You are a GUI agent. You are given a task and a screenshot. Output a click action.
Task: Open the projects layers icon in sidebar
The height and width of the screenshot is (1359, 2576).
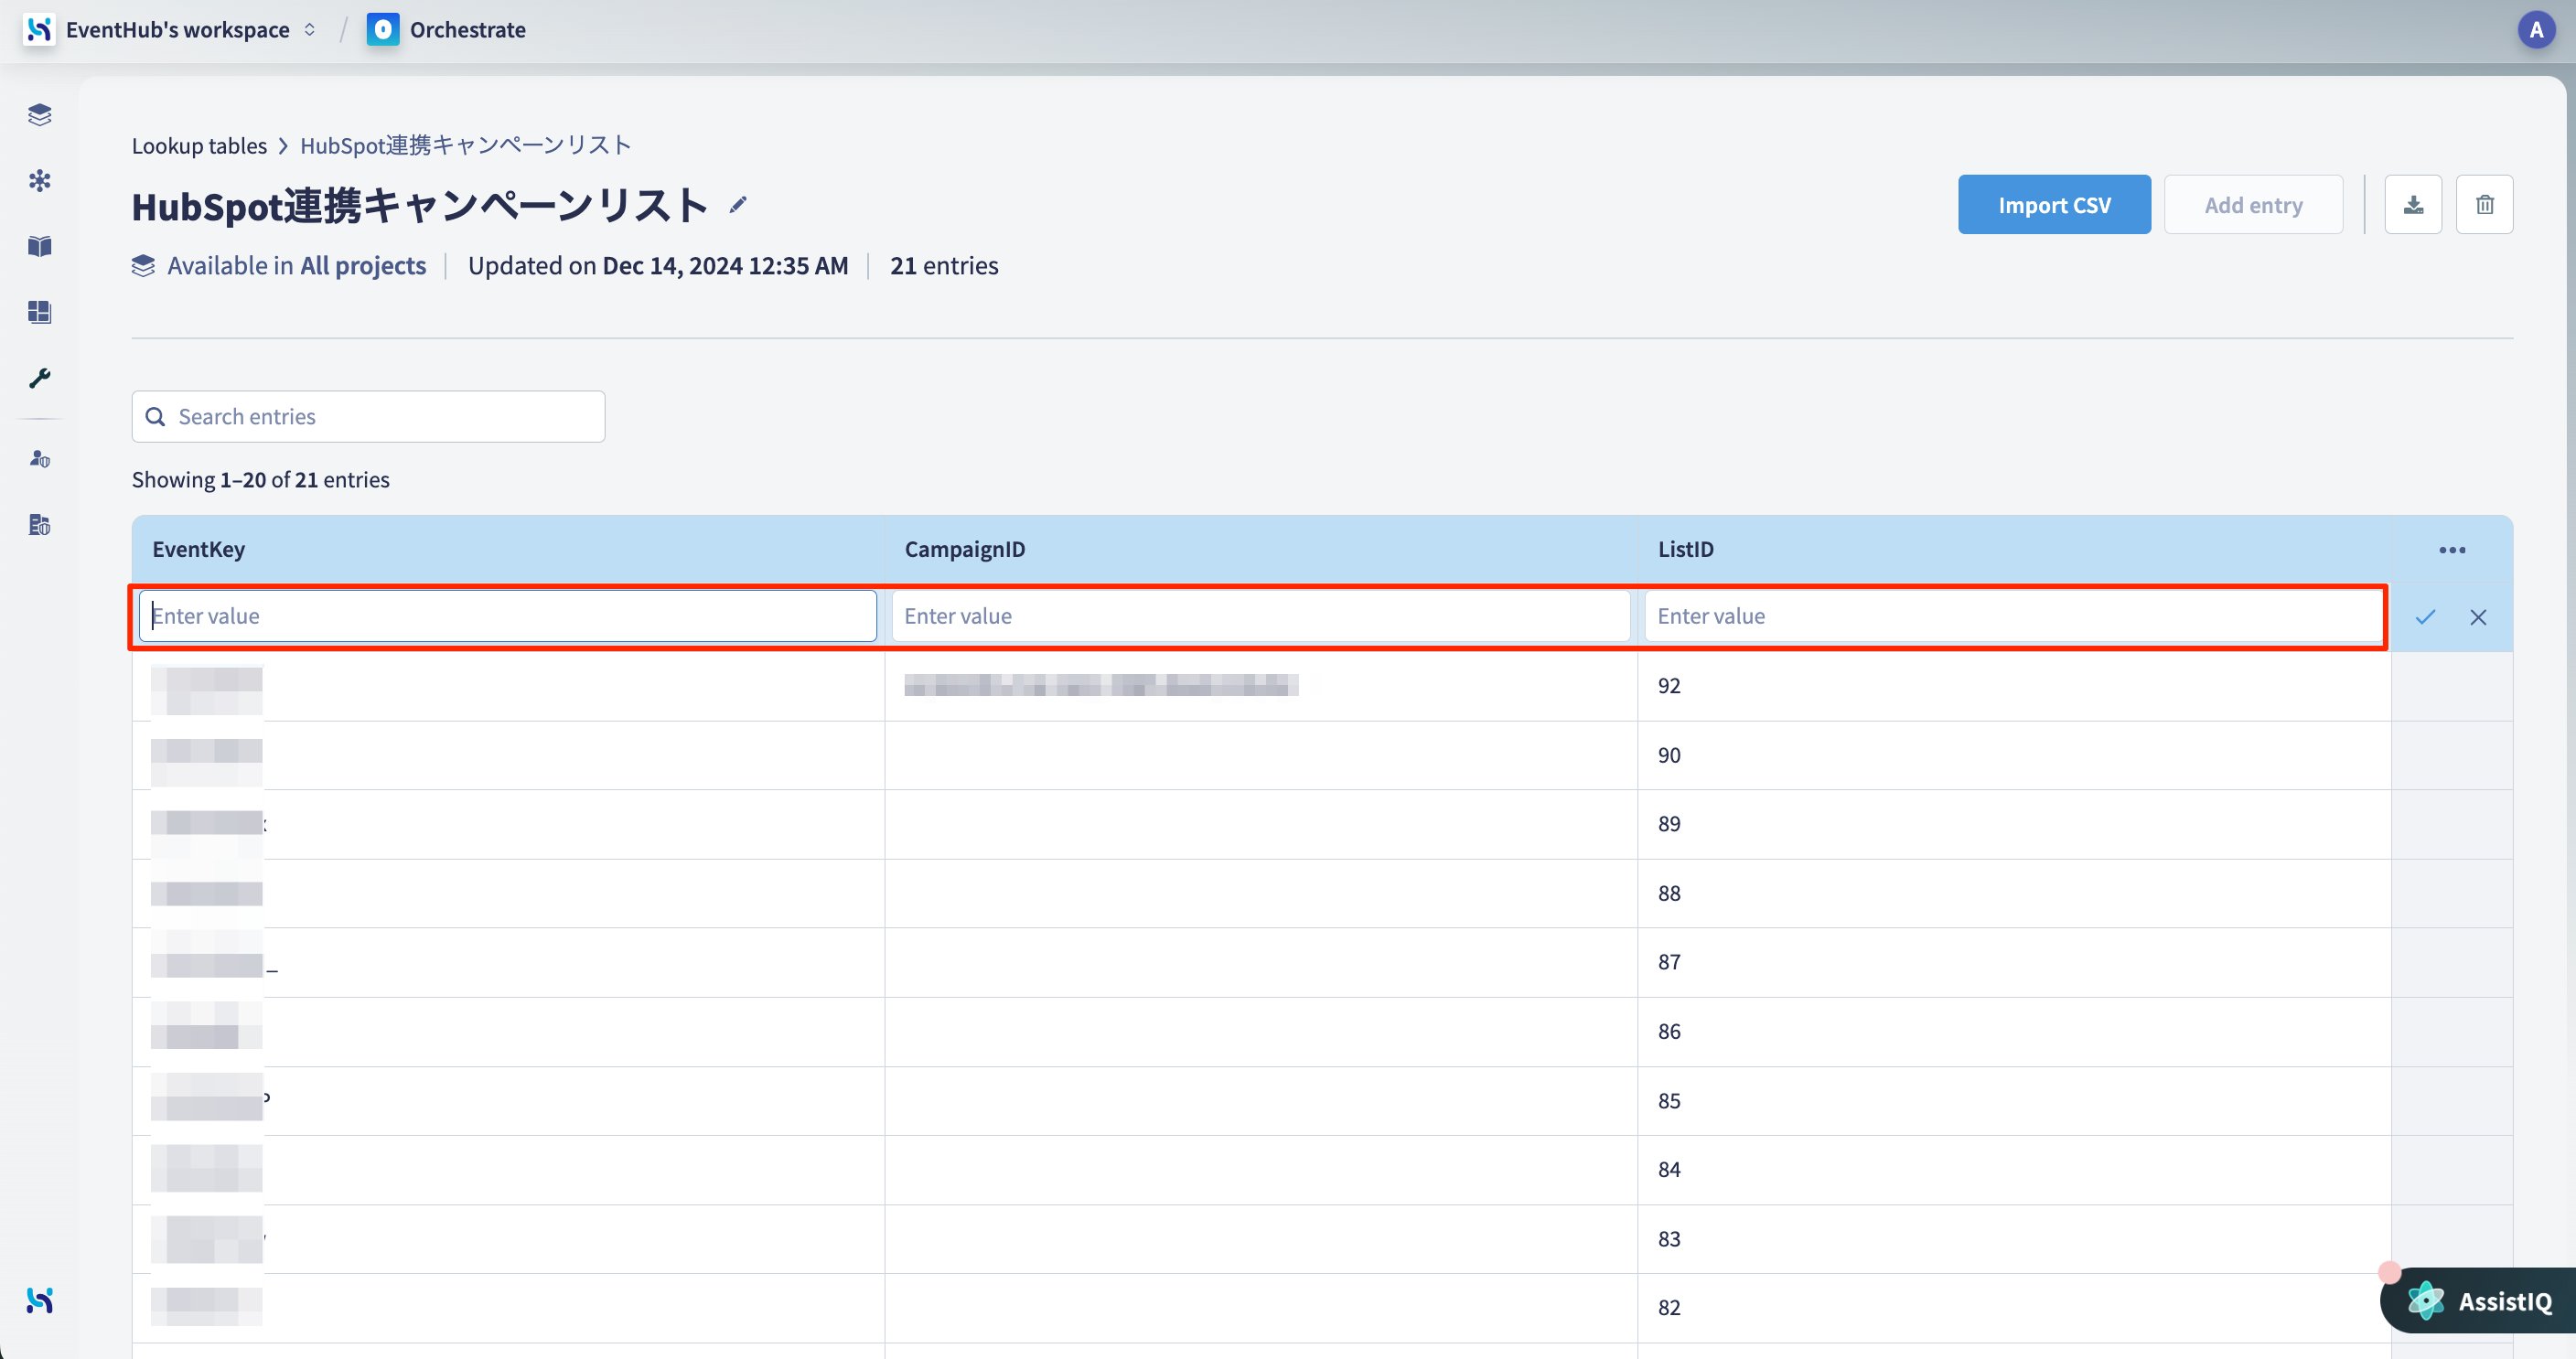point(40,115)
